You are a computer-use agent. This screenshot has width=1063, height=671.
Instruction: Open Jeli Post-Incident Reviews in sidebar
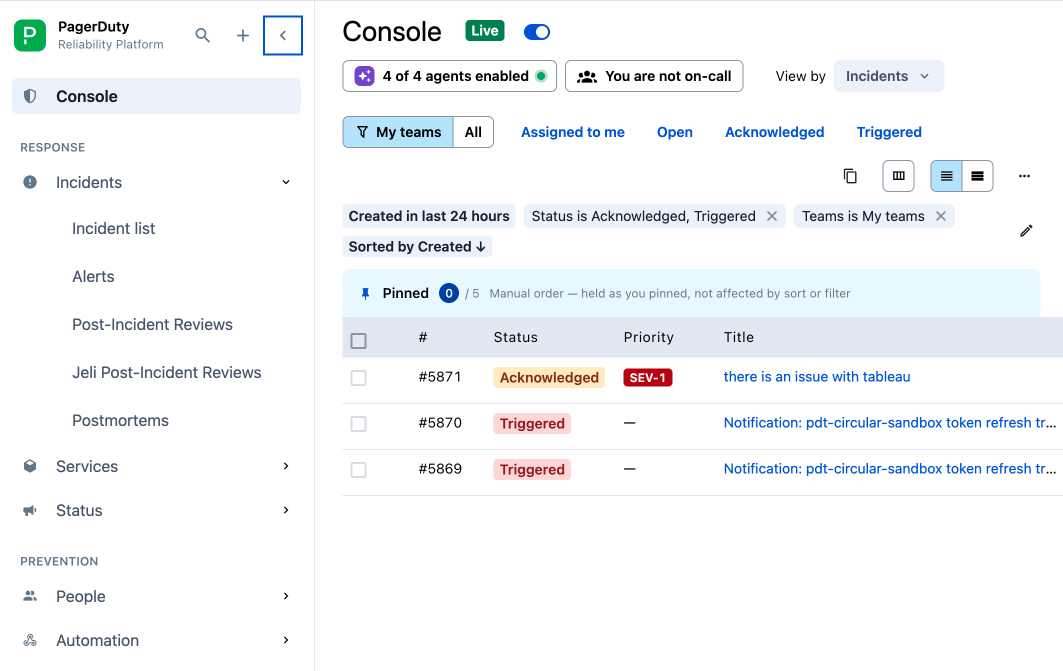[x=167, y=373]
